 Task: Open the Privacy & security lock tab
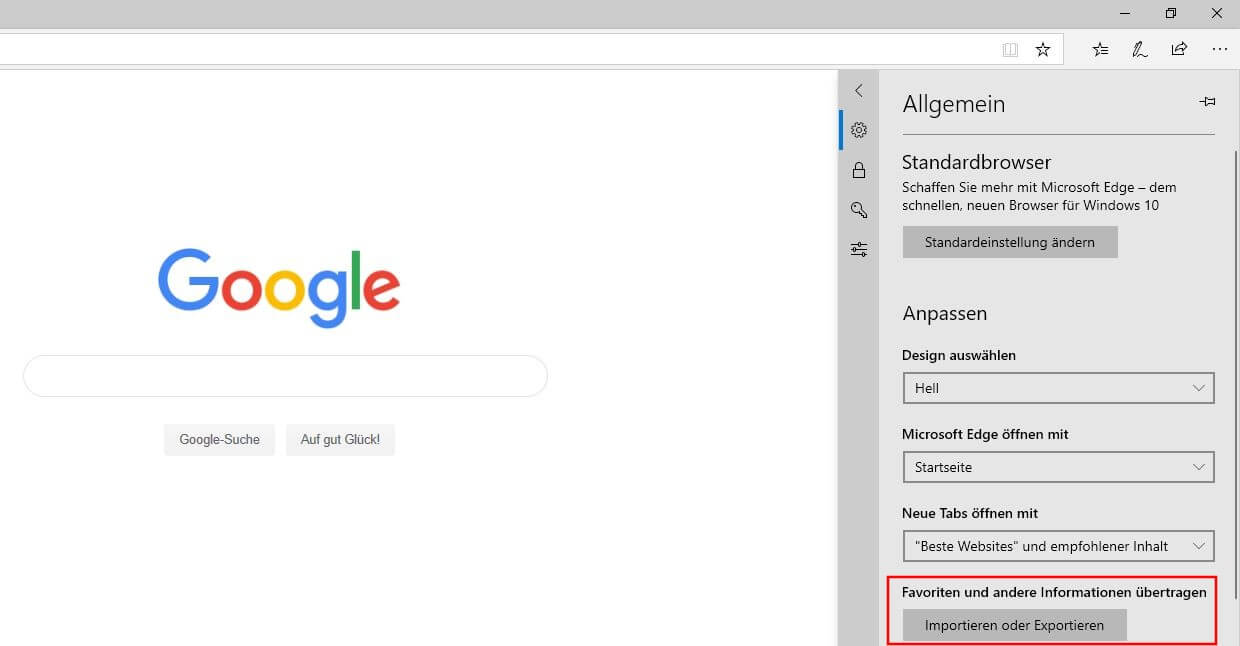858,170
